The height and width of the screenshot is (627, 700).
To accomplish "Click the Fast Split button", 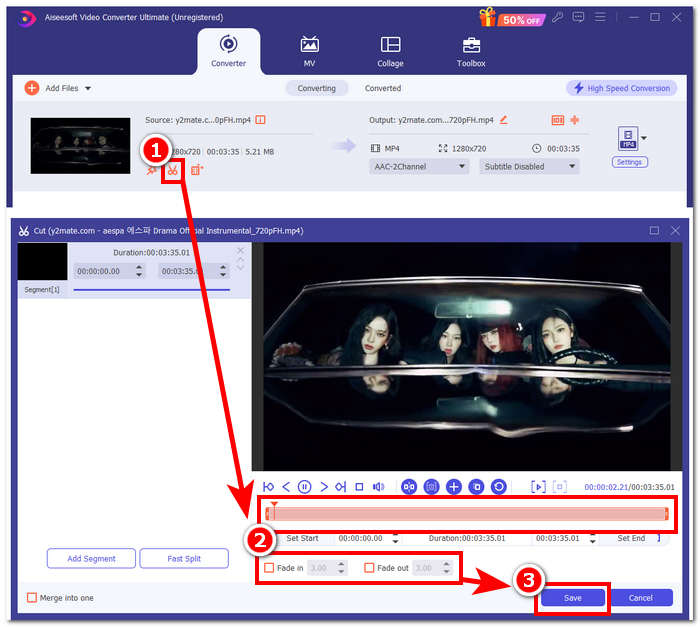I will (185, 558).
